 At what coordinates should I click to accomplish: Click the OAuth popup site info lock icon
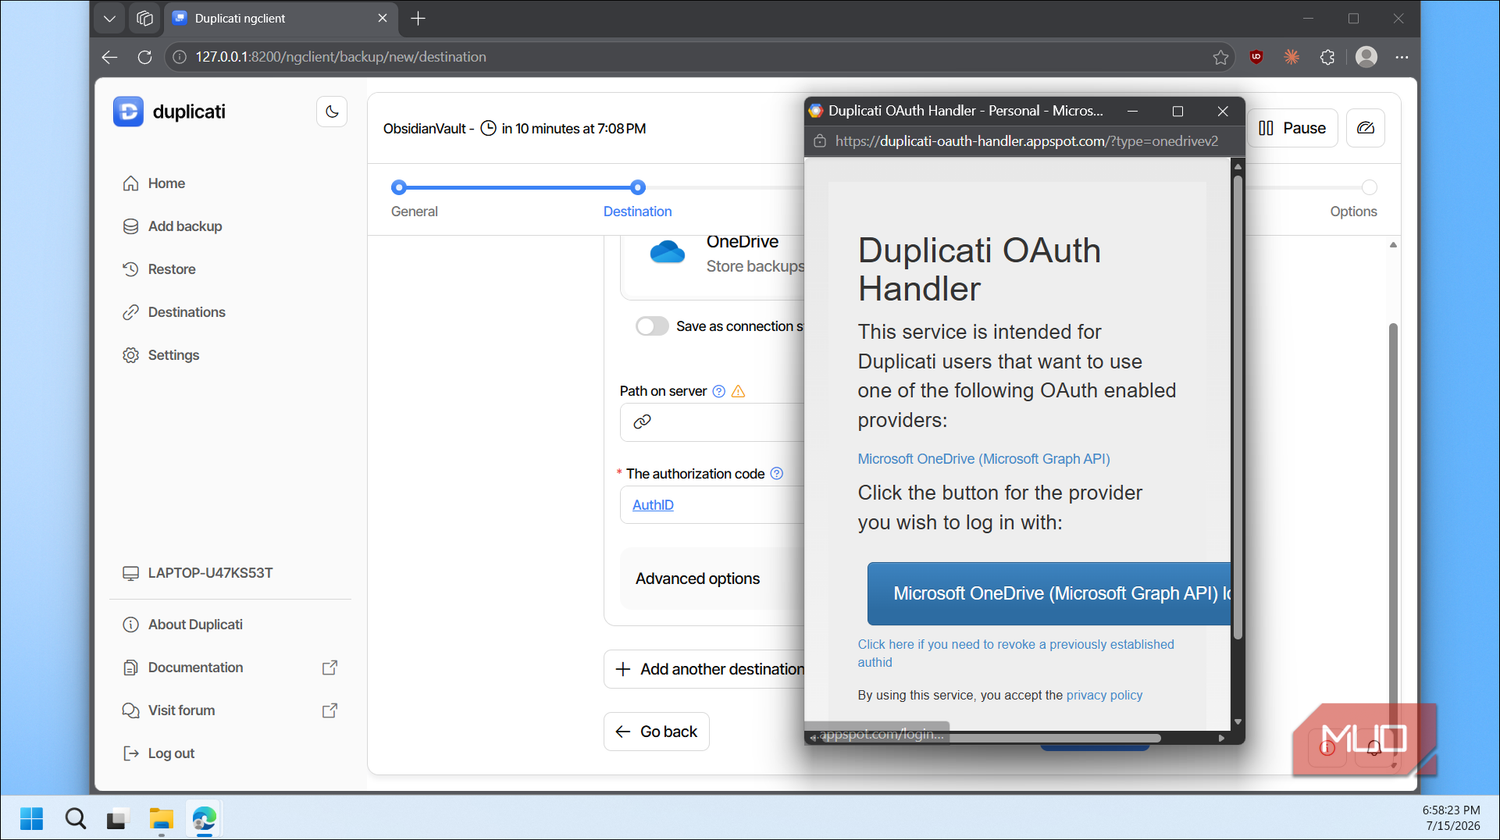(820, 141)
